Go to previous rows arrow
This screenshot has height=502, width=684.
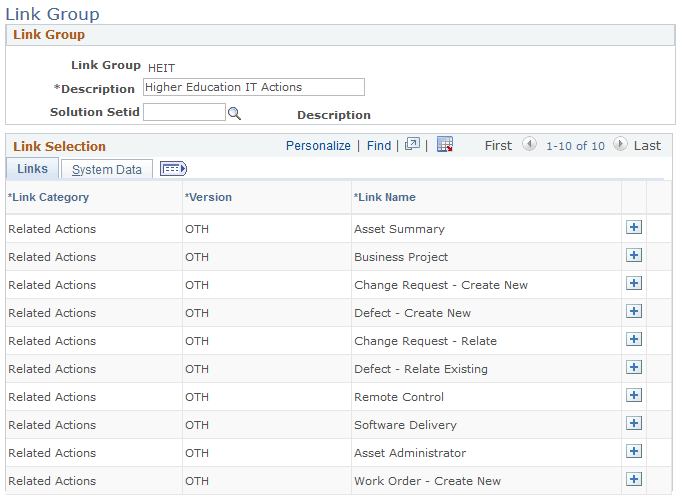tap(529, 144)
